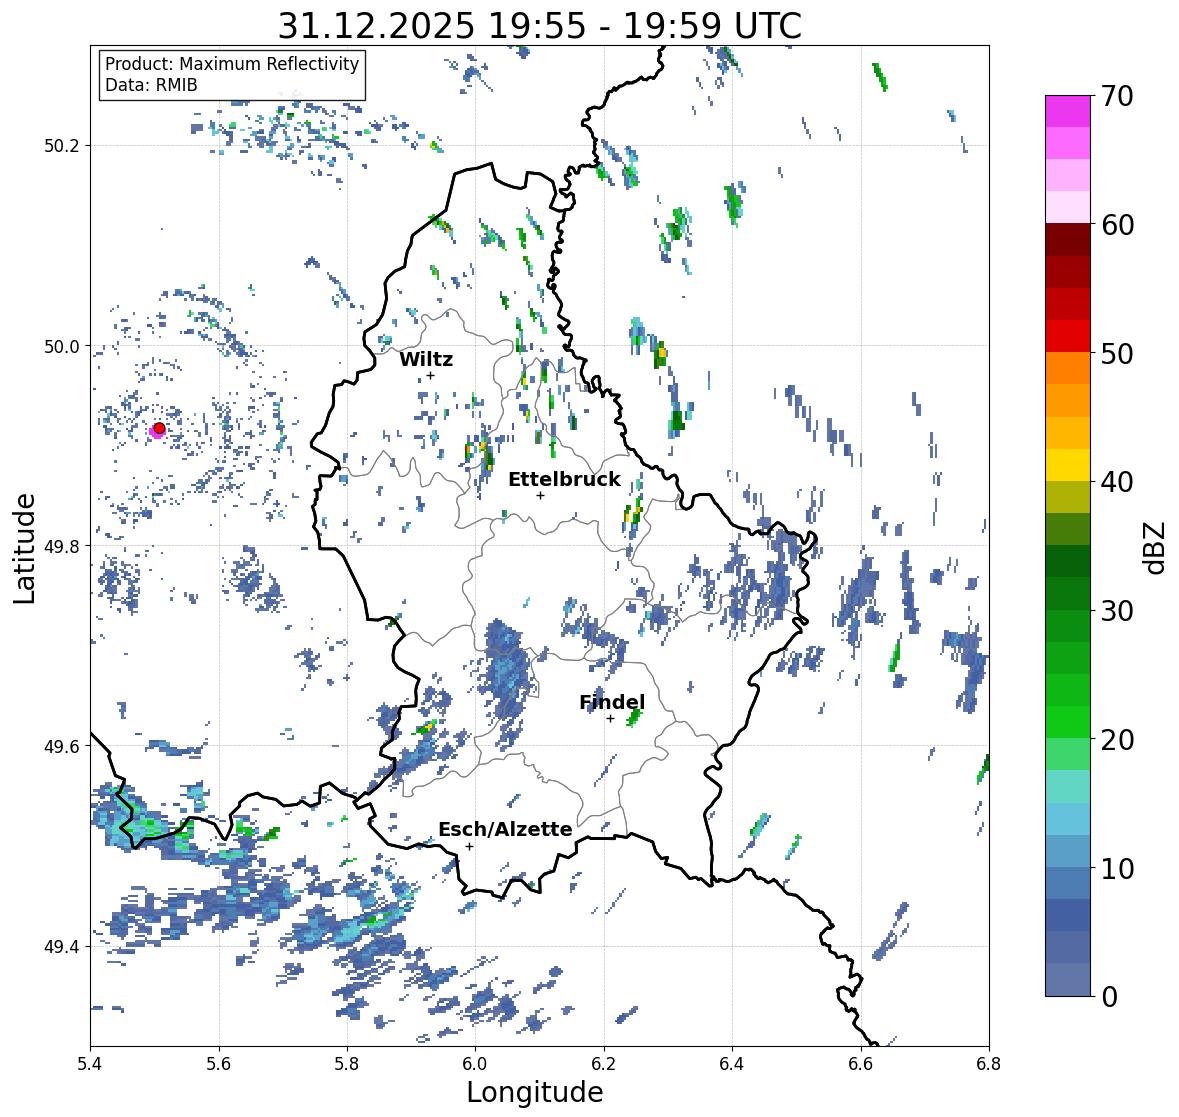Click the 'Data: RMIB' text
Viewport: 1179px width, 1117px height.
[x=151, y=85]
